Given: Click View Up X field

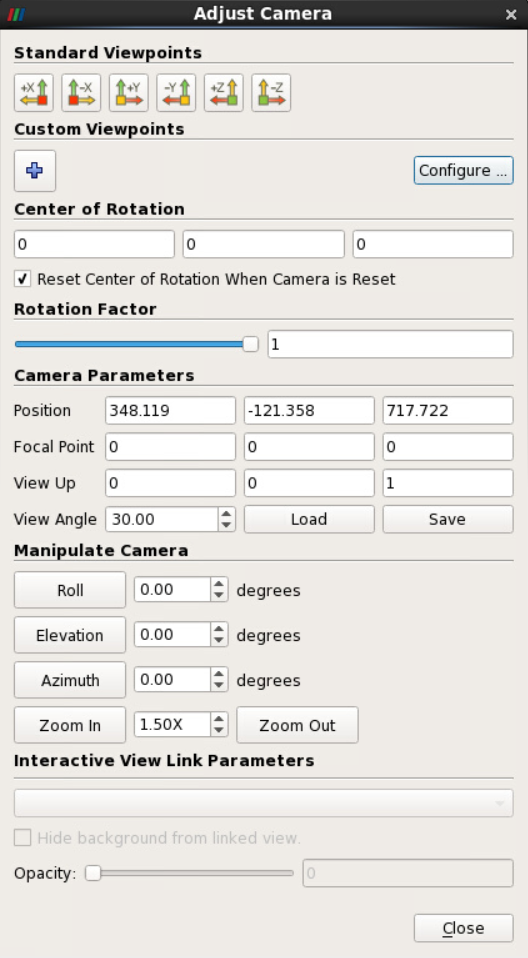Looking at the screenshot, I should 170,483.
